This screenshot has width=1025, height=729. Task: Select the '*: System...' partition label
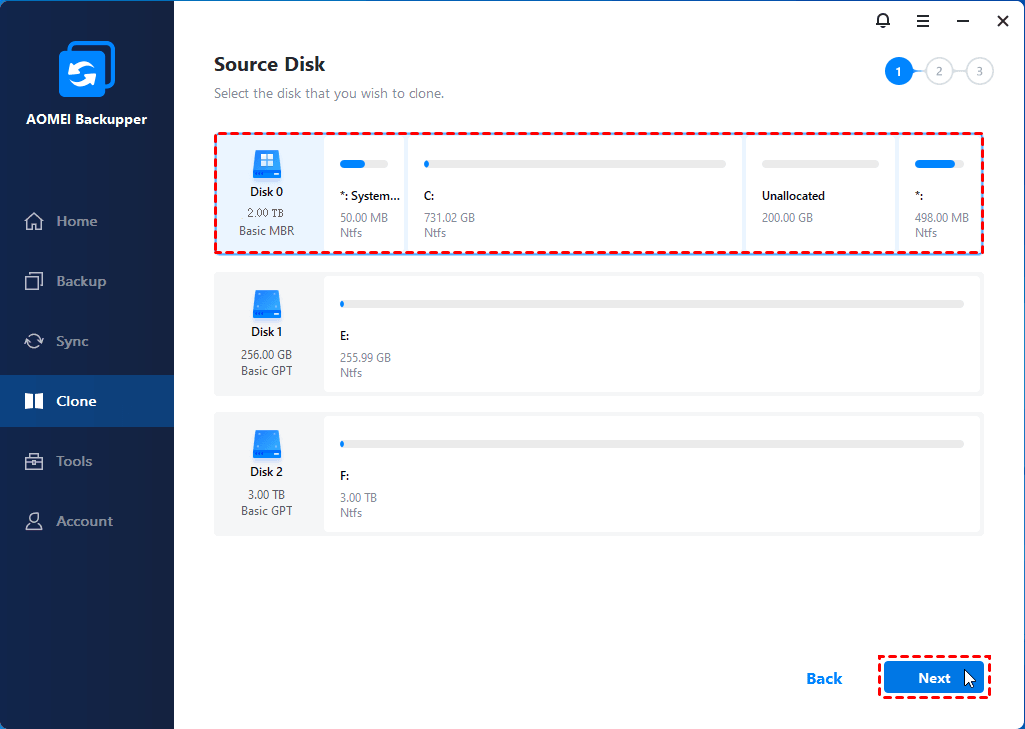pos(370,195)
